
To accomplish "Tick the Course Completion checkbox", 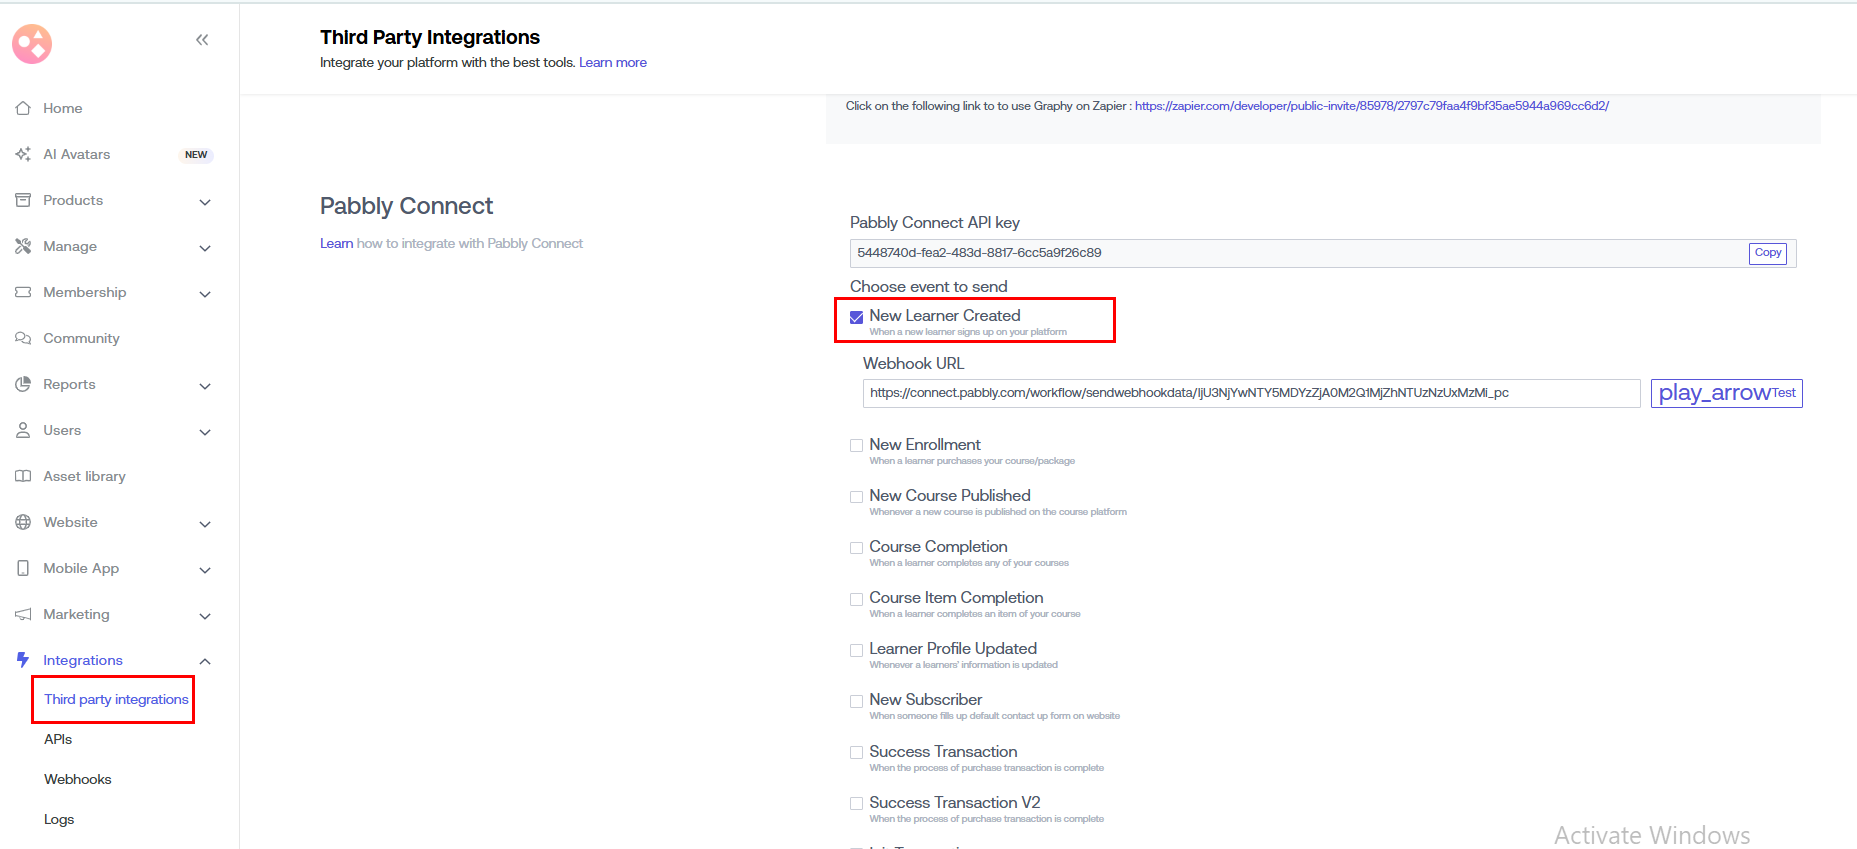I will click(856, 548).
